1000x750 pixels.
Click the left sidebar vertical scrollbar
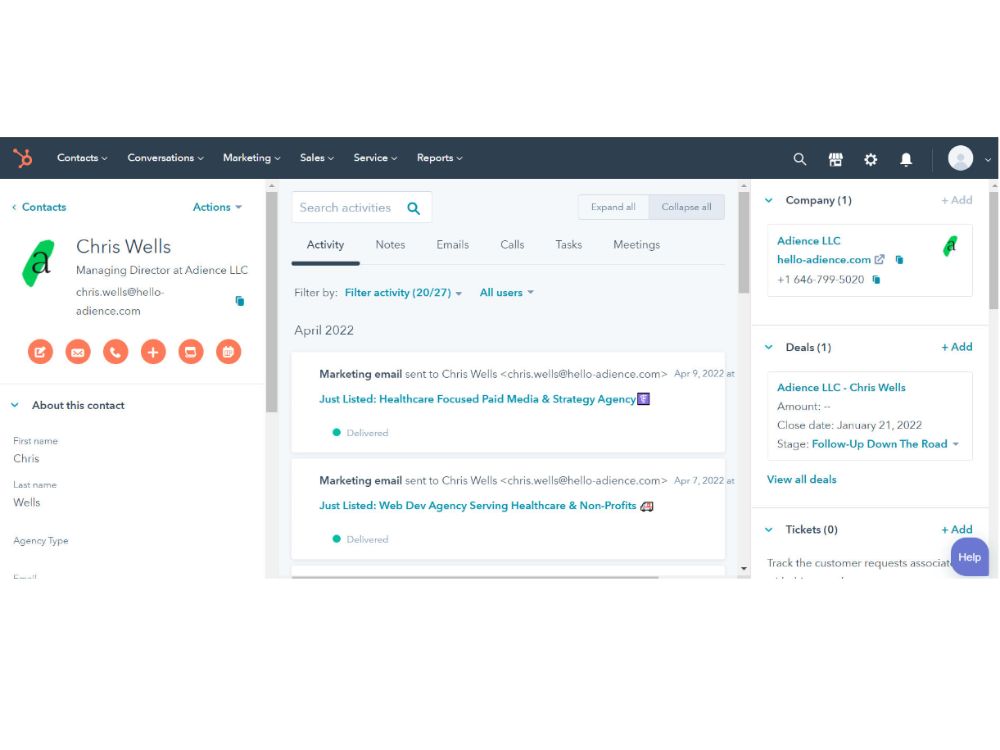(x=272, y=302)
